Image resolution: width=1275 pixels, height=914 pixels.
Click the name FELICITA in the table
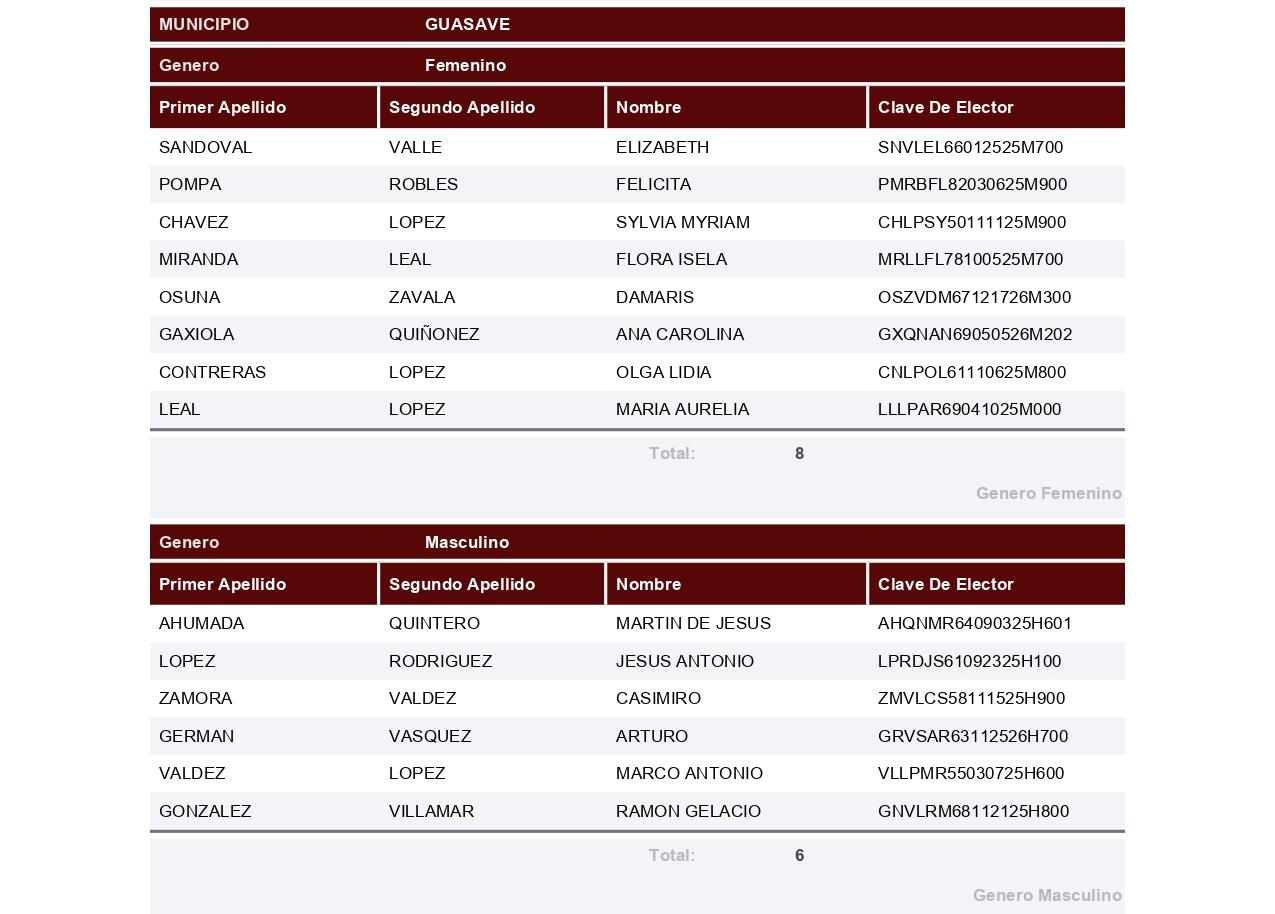653,184
